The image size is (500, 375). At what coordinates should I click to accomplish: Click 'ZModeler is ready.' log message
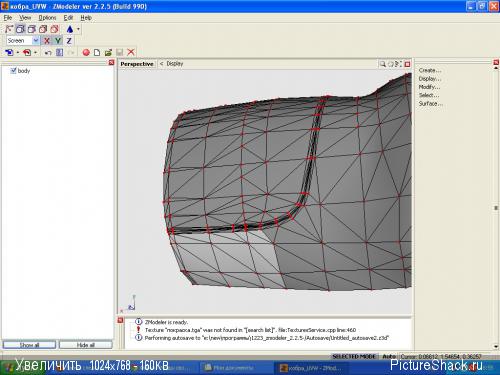tap(166, 322)
